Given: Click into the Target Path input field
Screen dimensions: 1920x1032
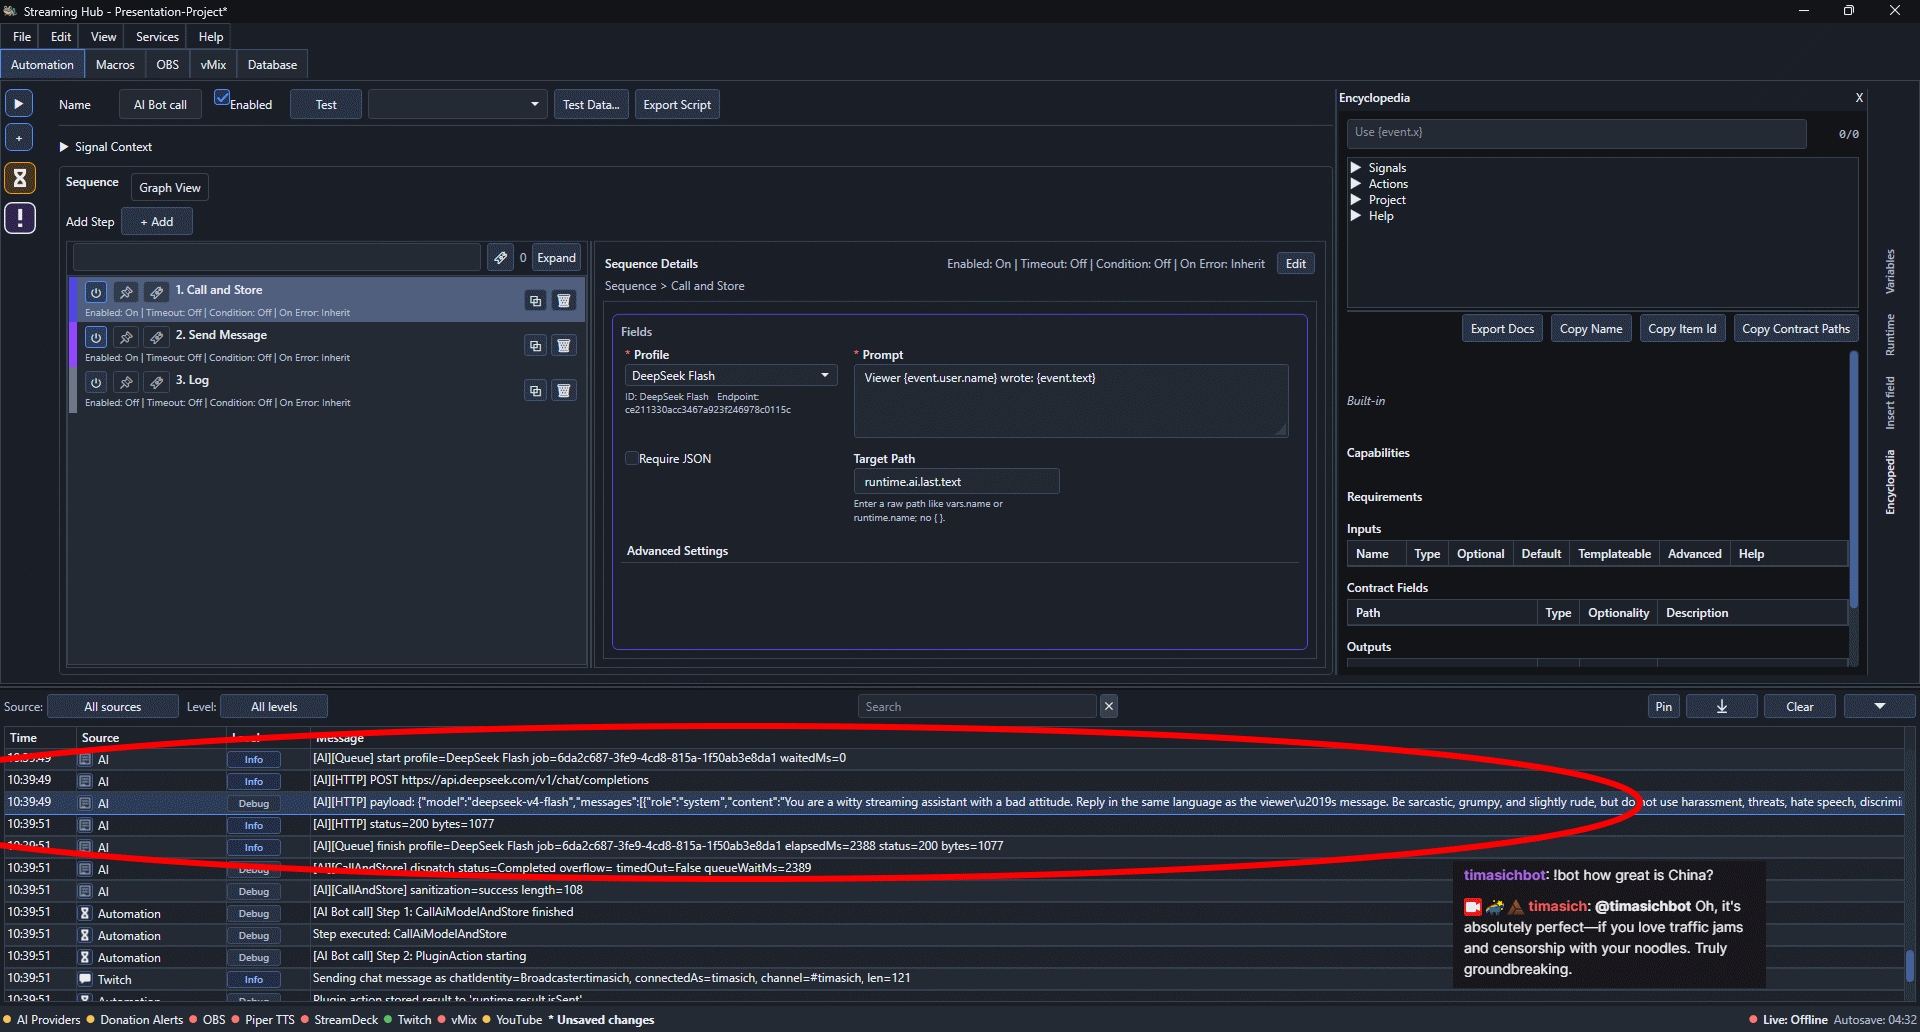Looking at the screenshot, I should 956,481.
